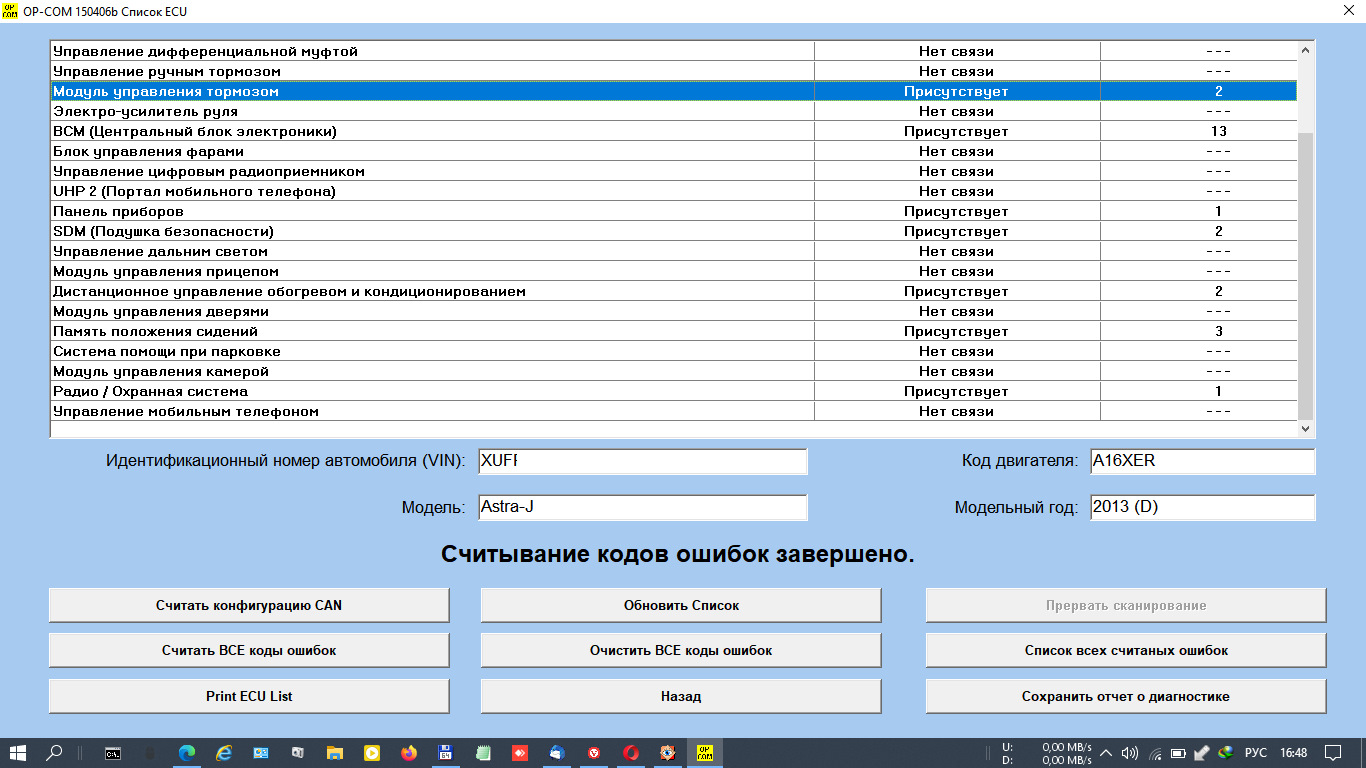This screenshot has height=768, width=1366.
Task: Select 'Радио / Охранная система' row
Action: [674, 391]
